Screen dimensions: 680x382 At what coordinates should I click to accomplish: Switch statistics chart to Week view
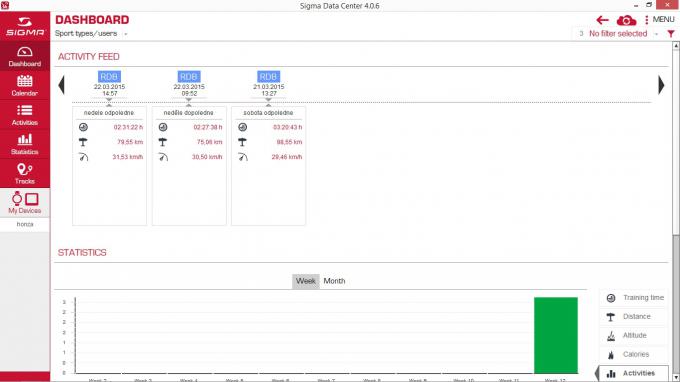click(x=306, y=281)
